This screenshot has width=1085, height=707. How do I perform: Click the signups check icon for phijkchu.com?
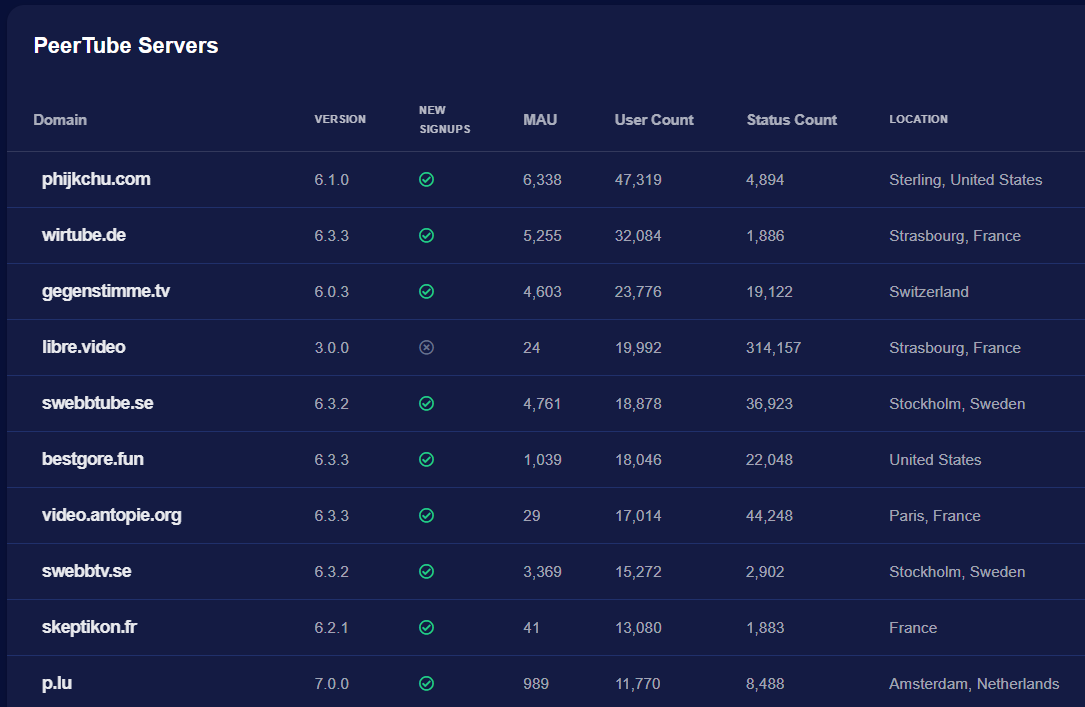click(x=426, y=180)
